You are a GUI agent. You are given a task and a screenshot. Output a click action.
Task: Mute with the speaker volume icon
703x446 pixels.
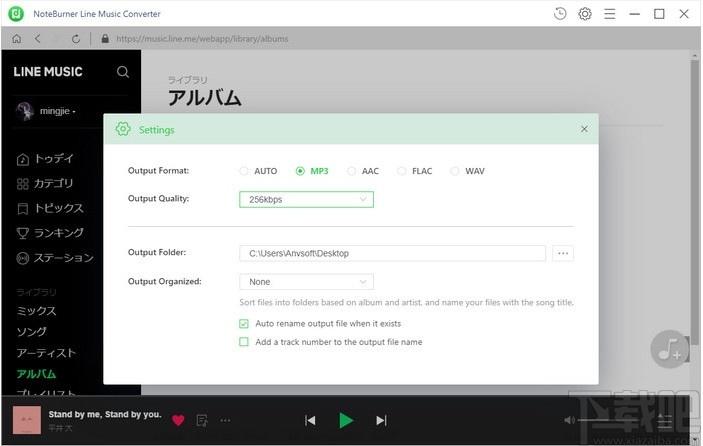[569, 420]
